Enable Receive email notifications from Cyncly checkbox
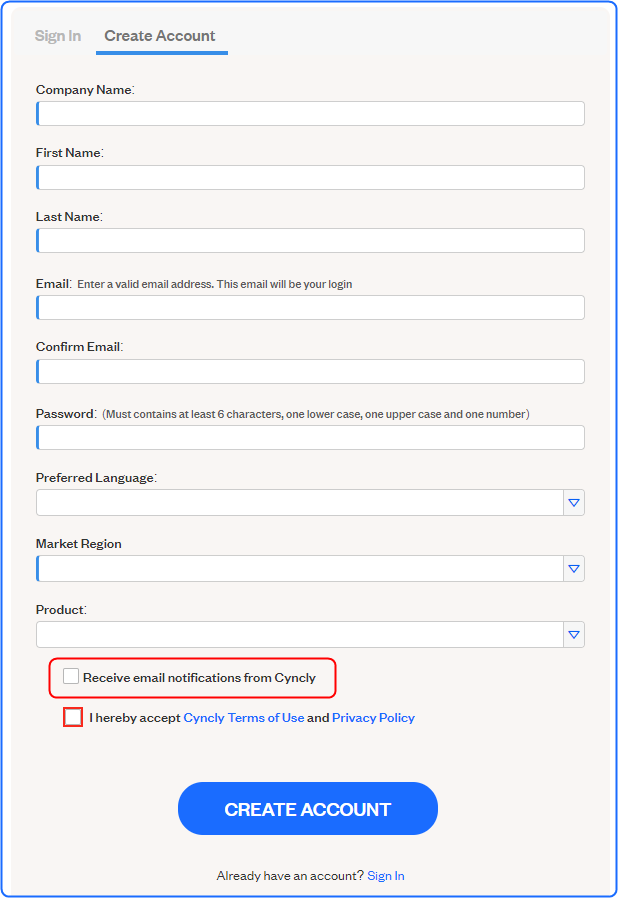This screenshot has height=898, width=618. click(x=71, y=677)
